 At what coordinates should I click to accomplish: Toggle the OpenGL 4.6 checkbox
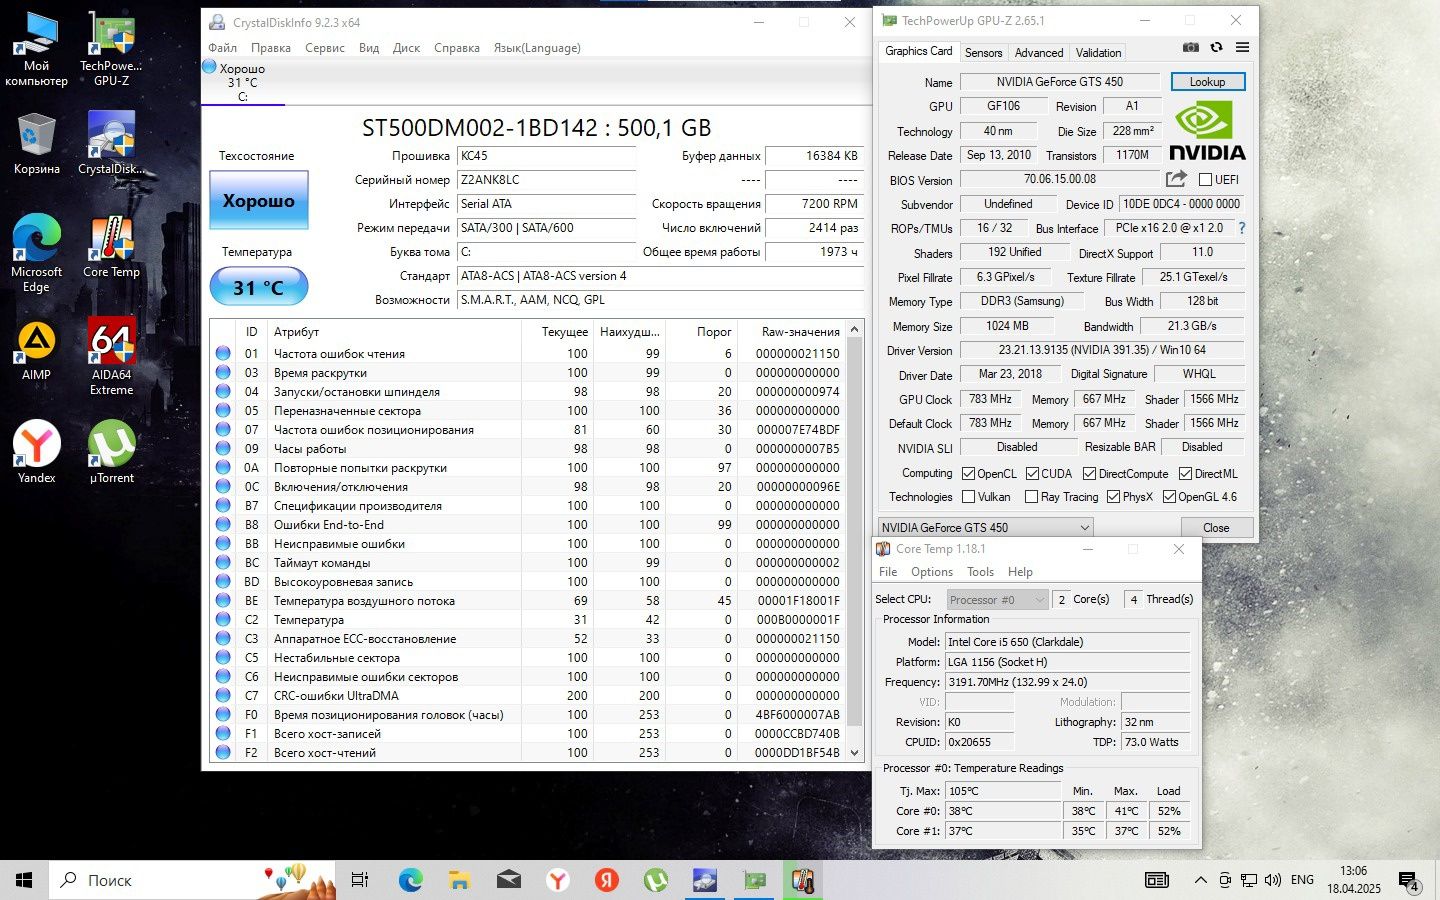pos(1169,497)
